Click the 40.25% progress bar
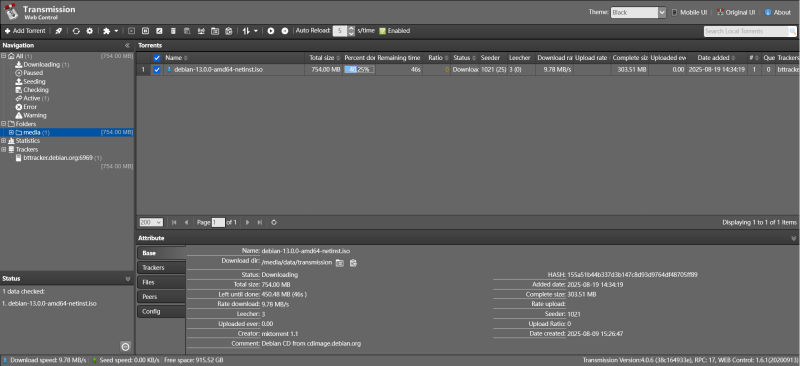Viewport: 800px width, 366px height. [x=359, y=69]
